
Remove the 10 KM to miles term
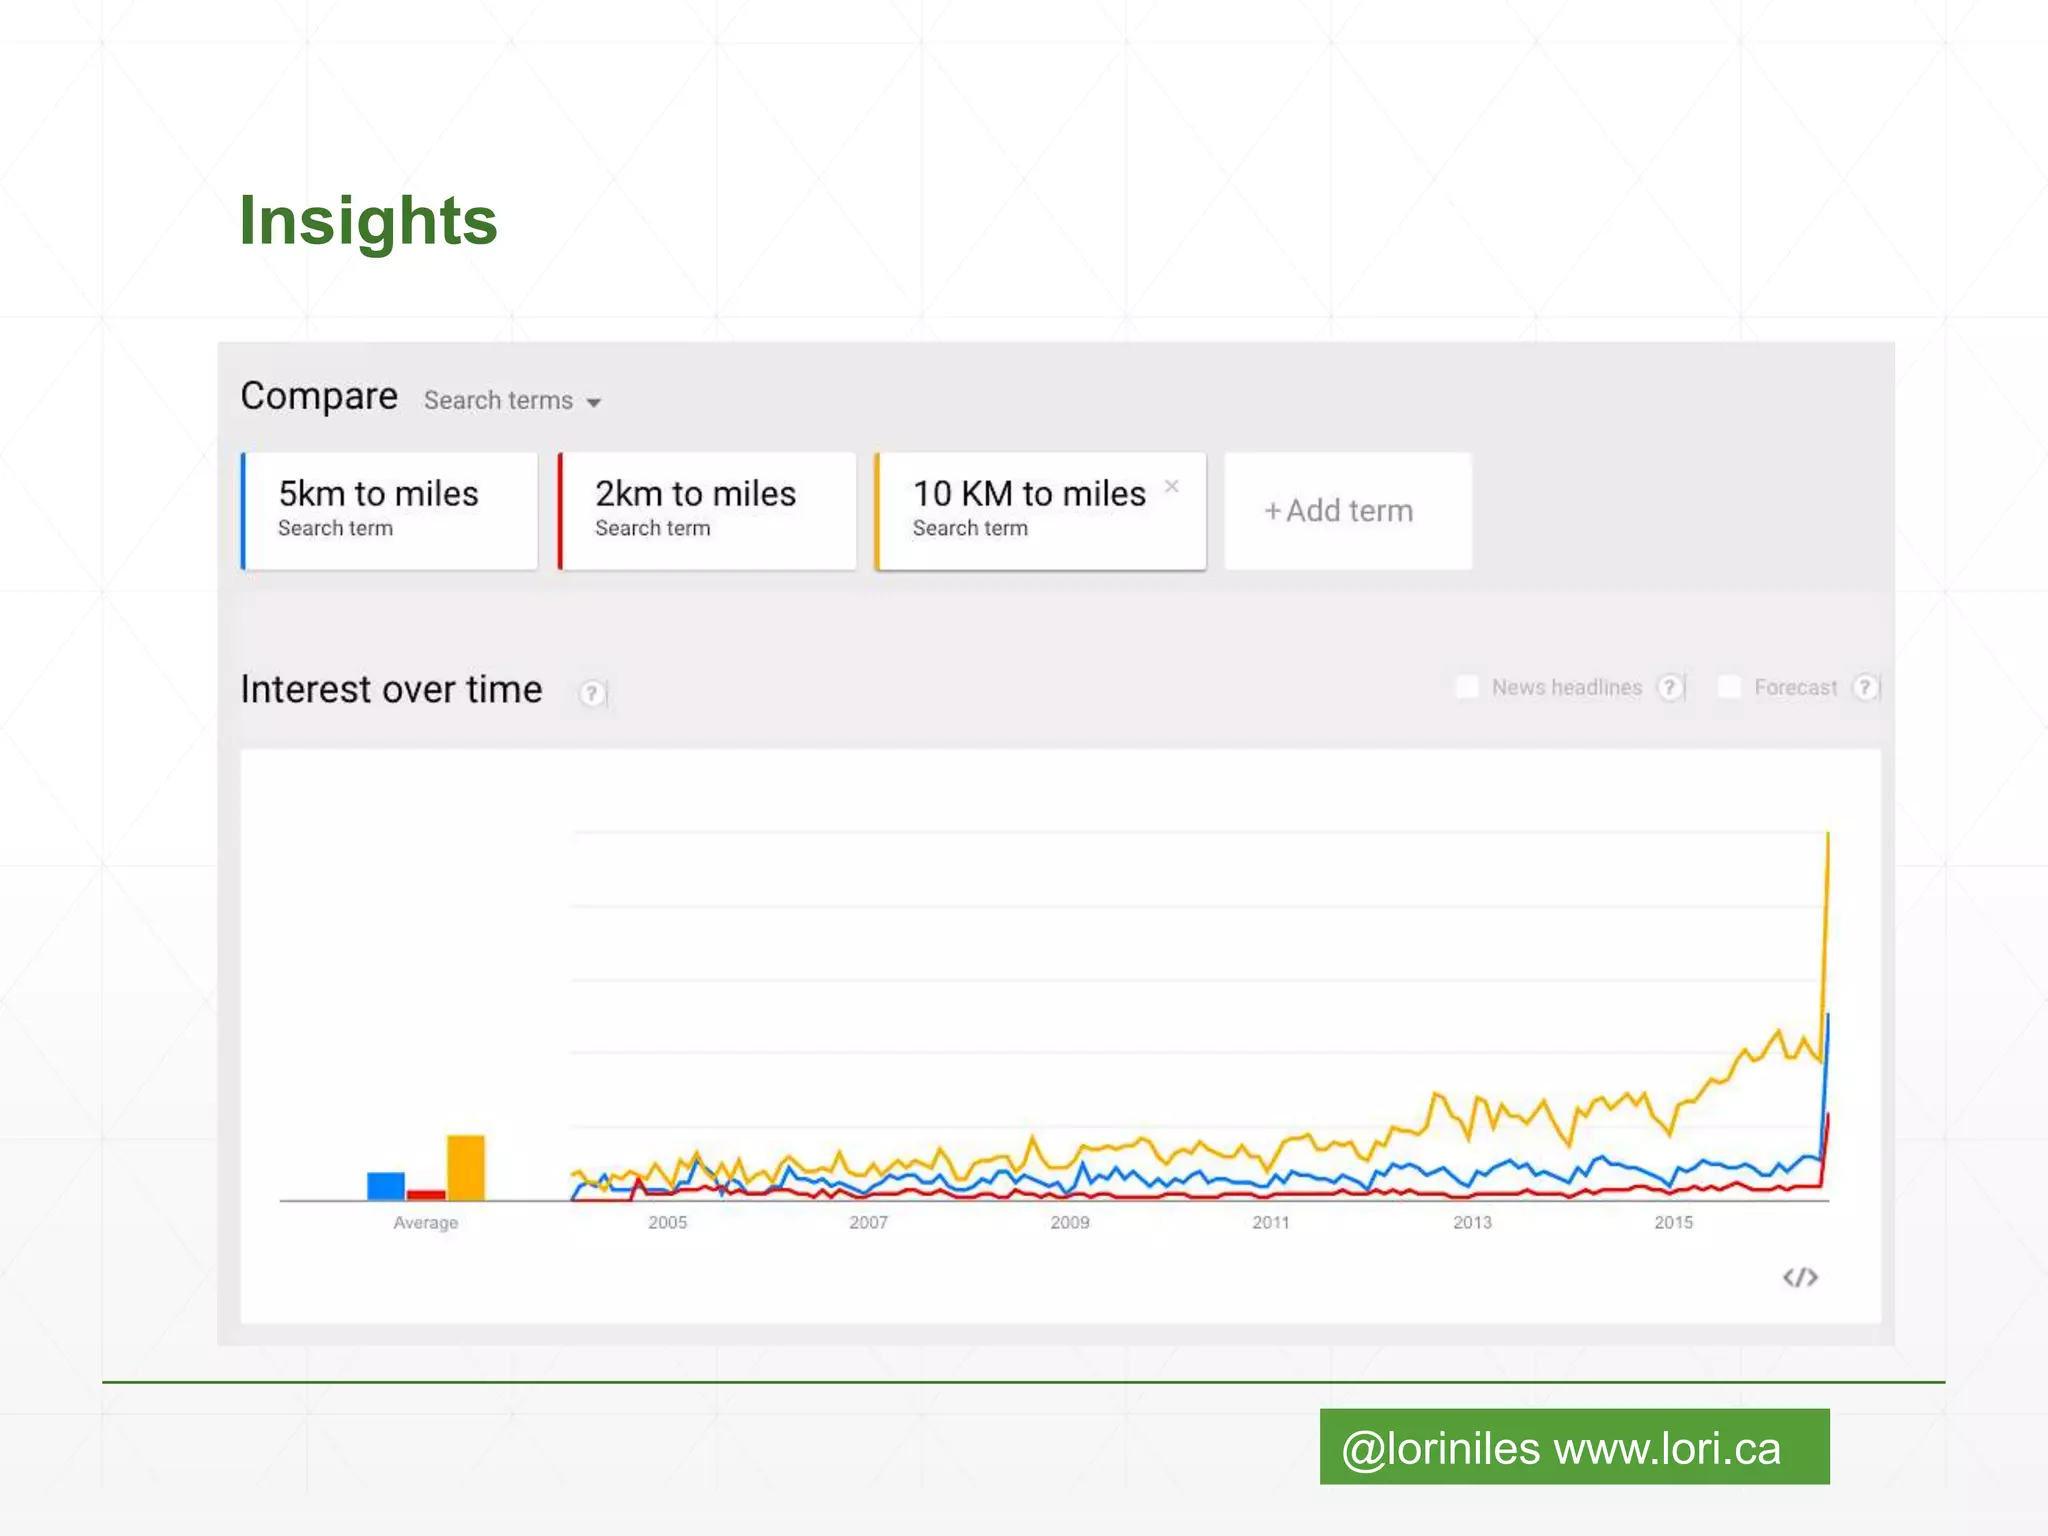(1172, 486)
